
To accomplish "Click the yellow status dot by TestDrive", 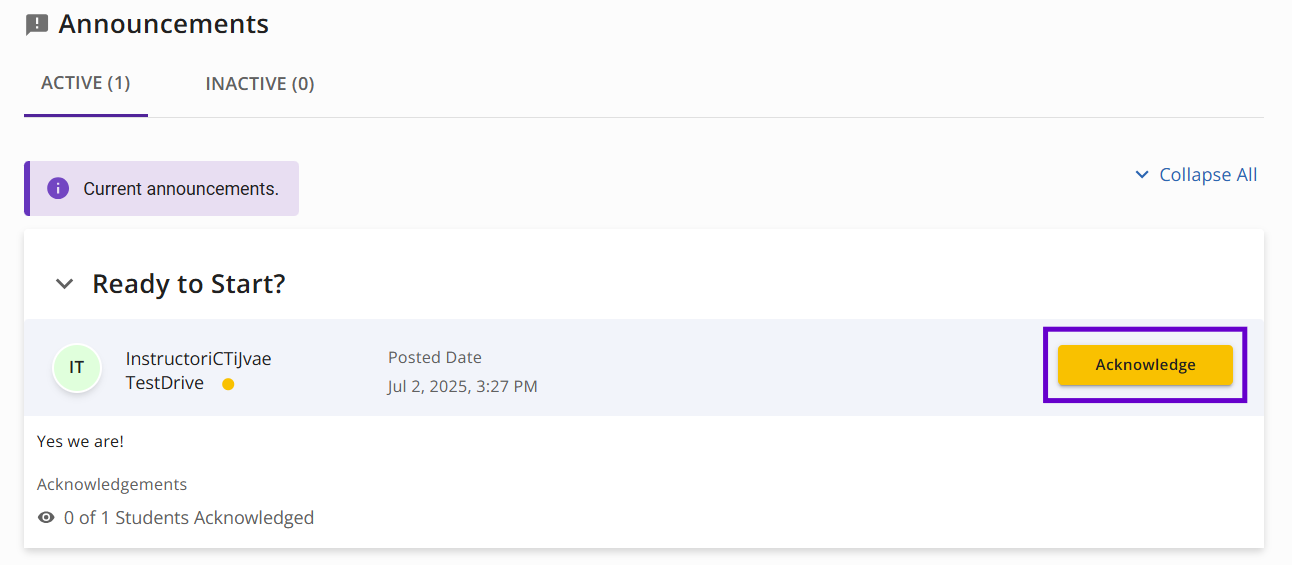I will tap(228, 384).
